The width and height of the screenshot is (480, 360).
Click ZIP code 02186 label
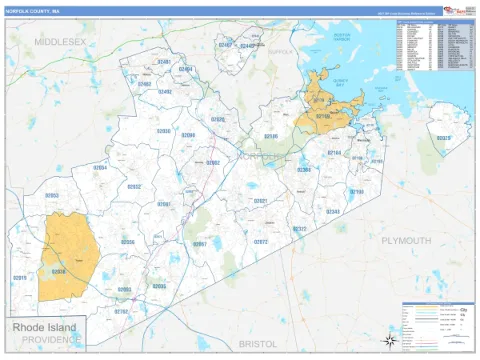[271, 137]
